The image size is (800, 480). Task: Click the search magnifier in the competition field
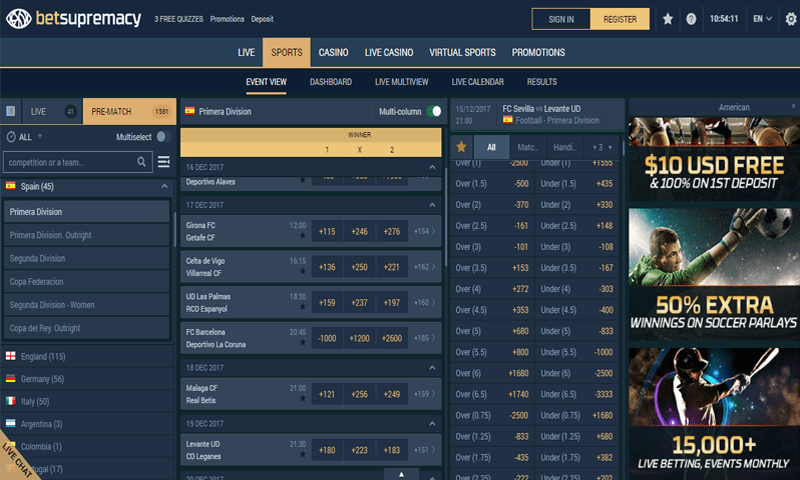pos(143,162)
